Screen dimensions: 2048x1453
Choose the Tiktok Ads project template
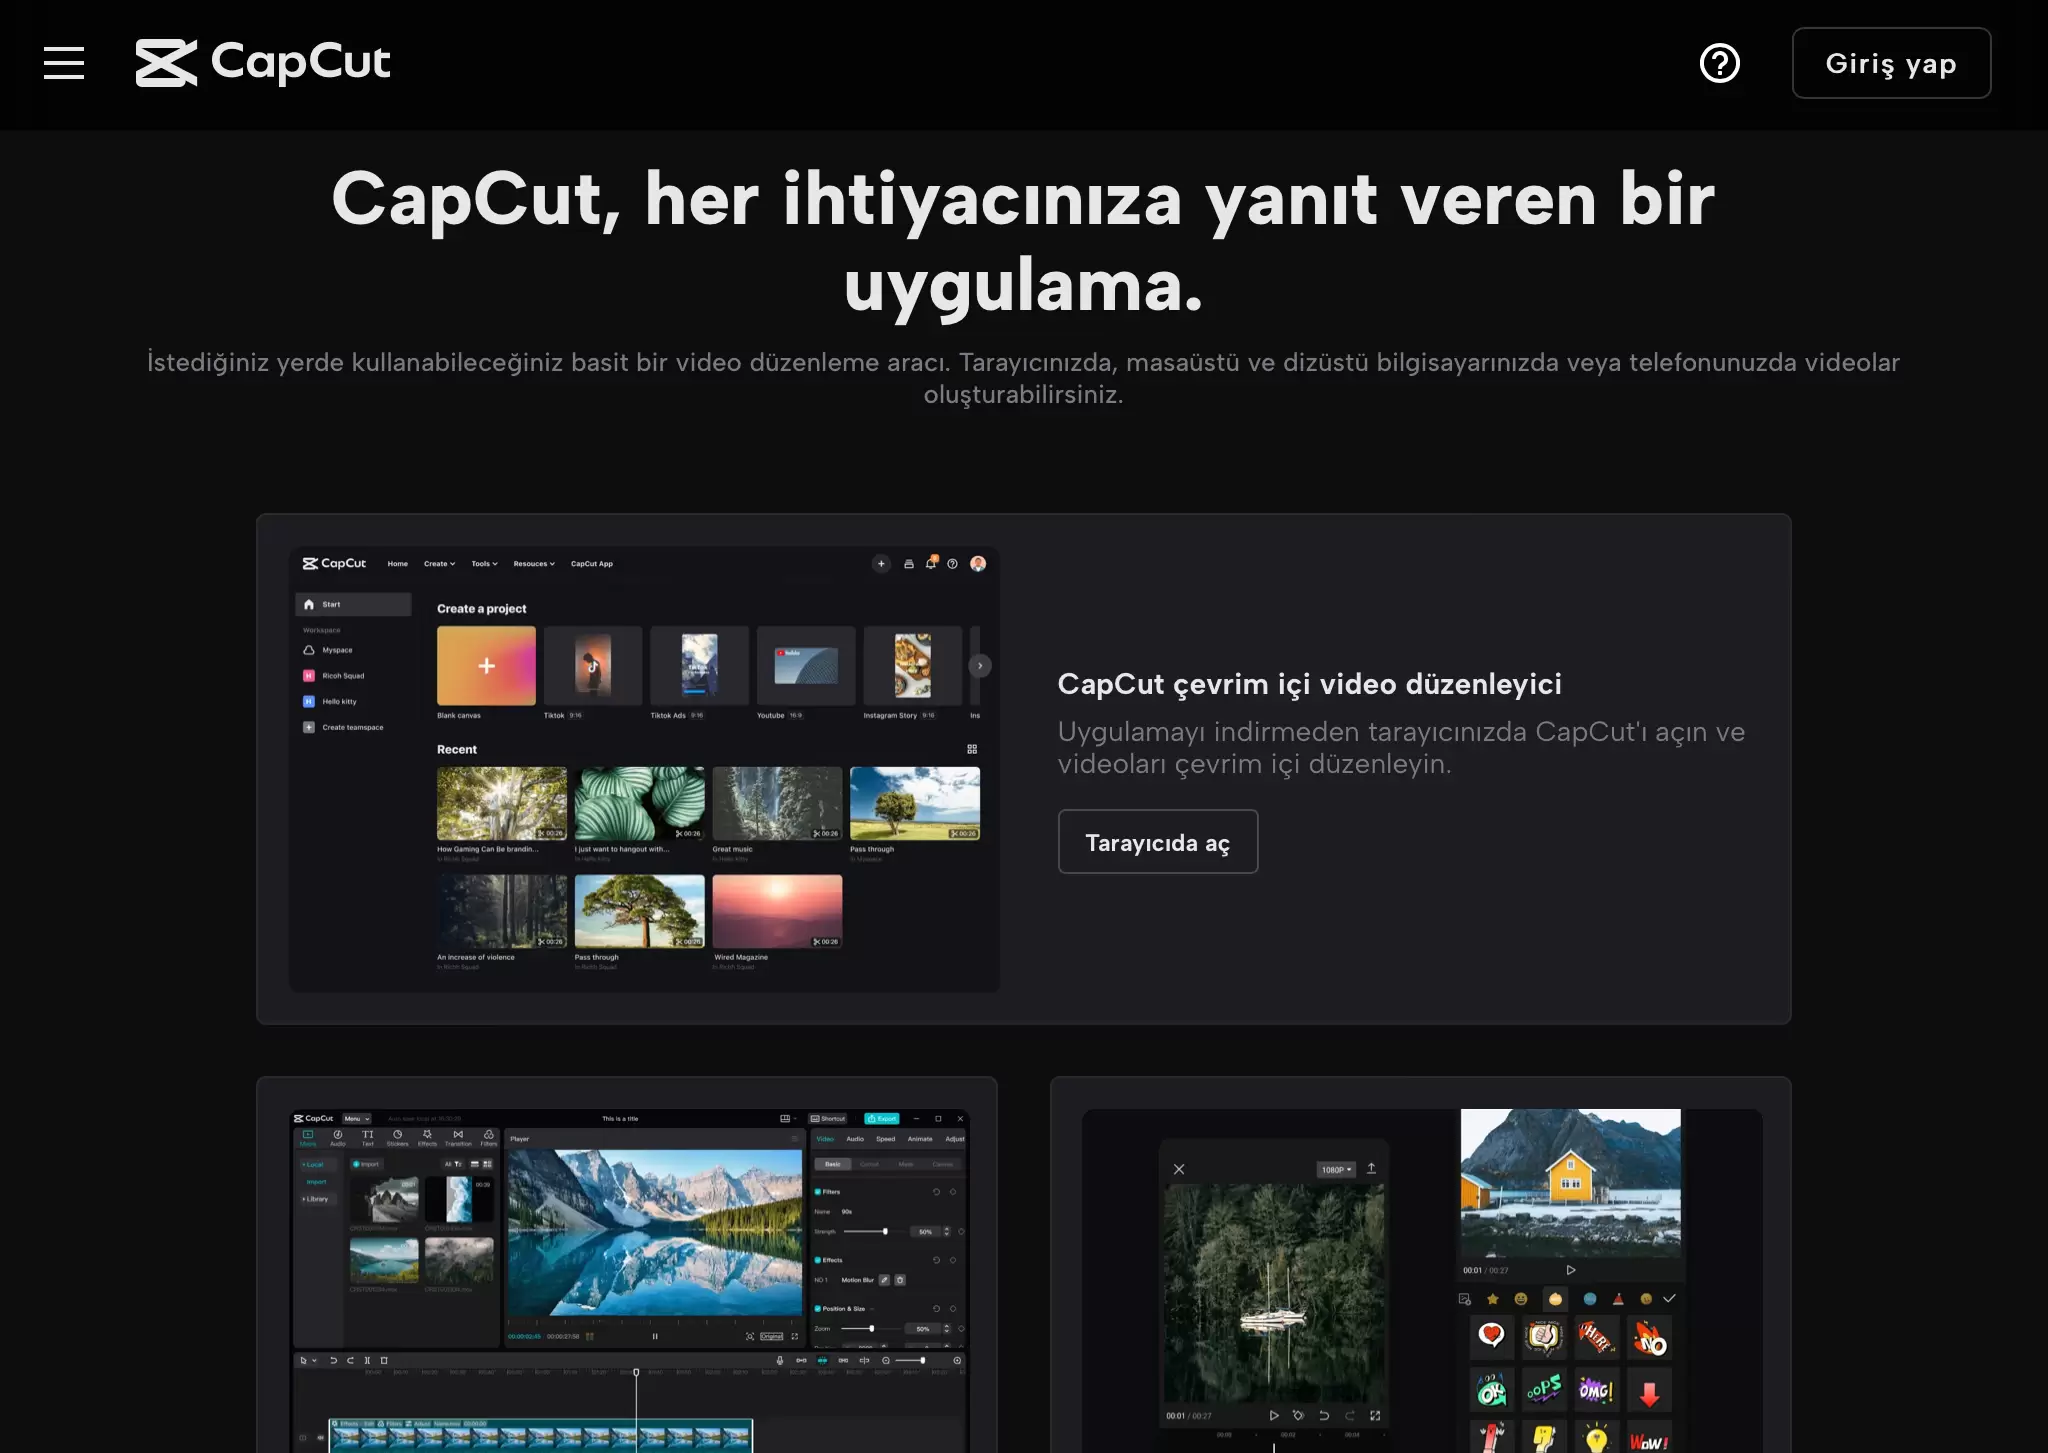pos(699,666)
